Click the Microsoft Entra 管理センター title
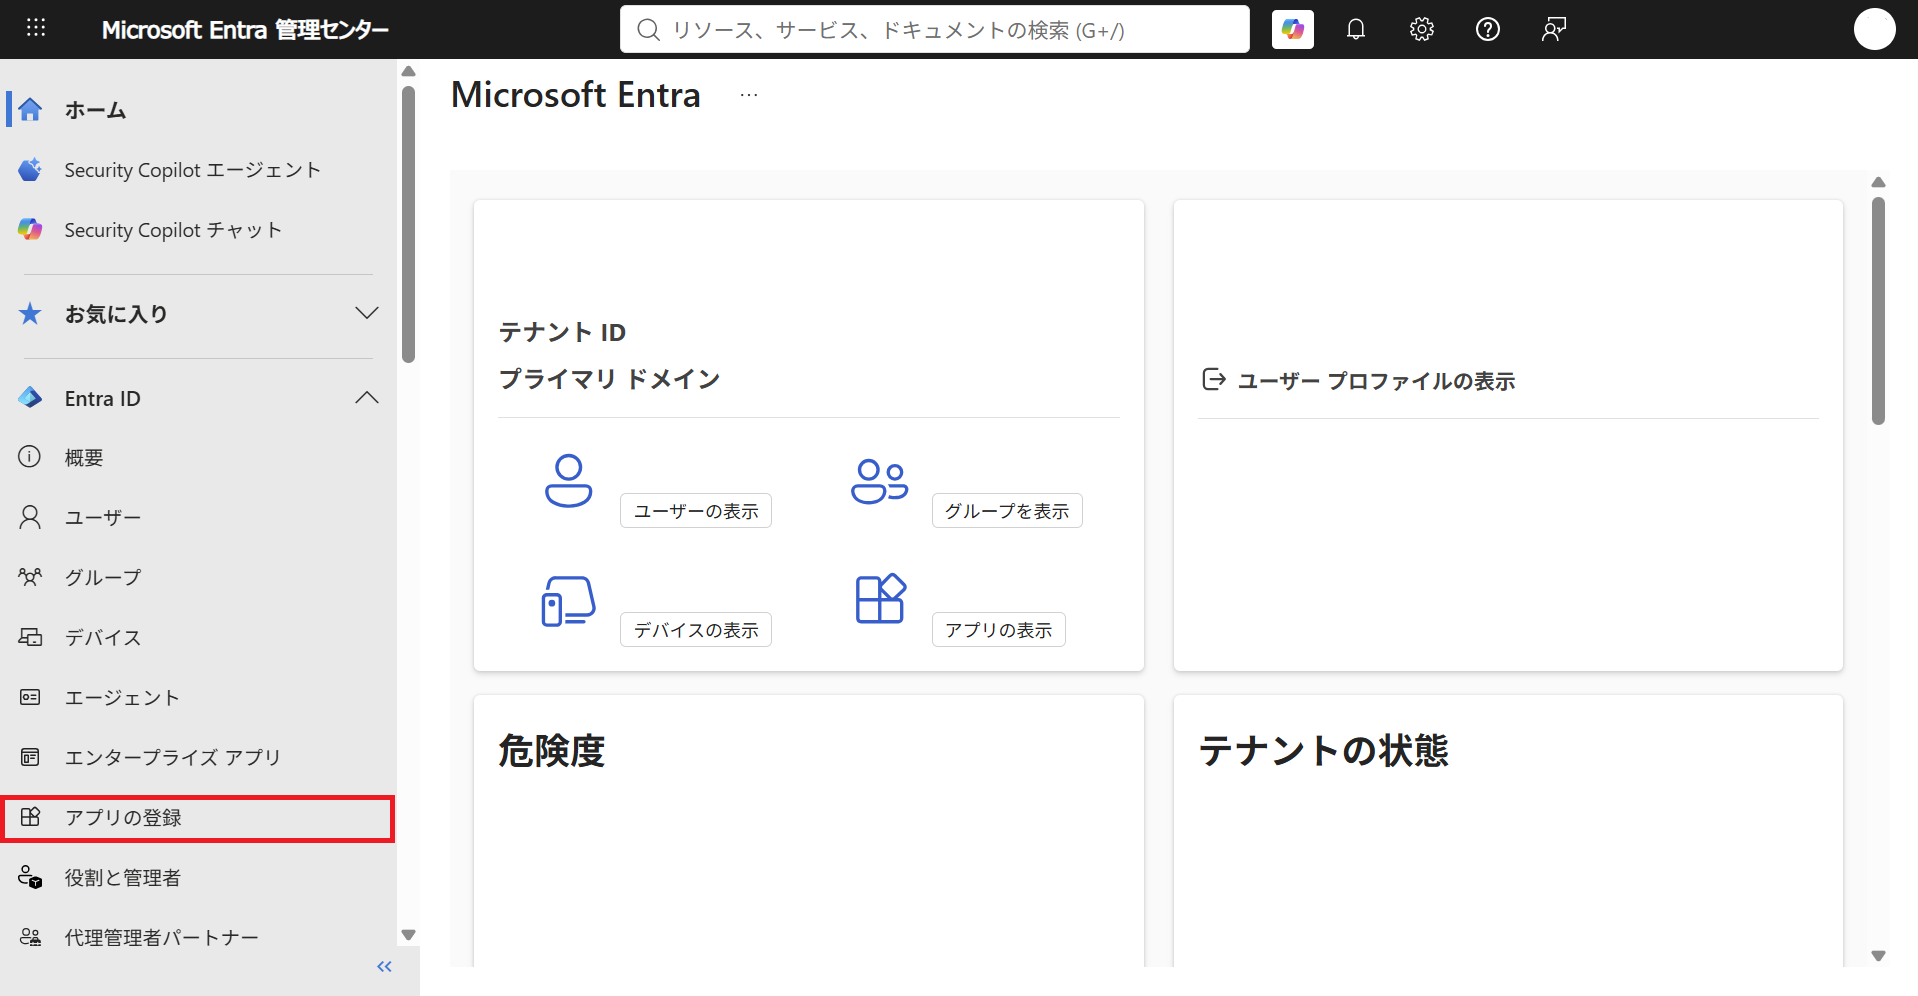The image size is (1918, 996). pos(245,30)
